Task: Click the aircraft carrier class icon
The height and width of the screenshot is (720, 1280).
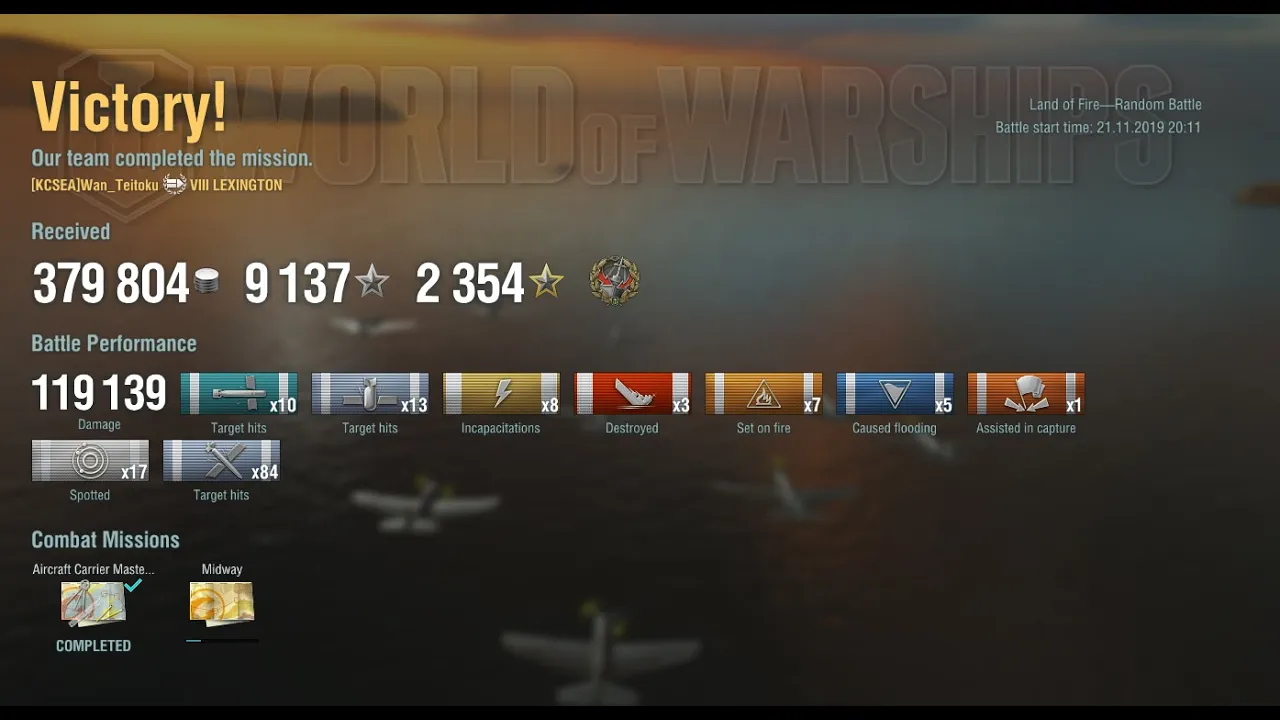Action: pos(175,184)
